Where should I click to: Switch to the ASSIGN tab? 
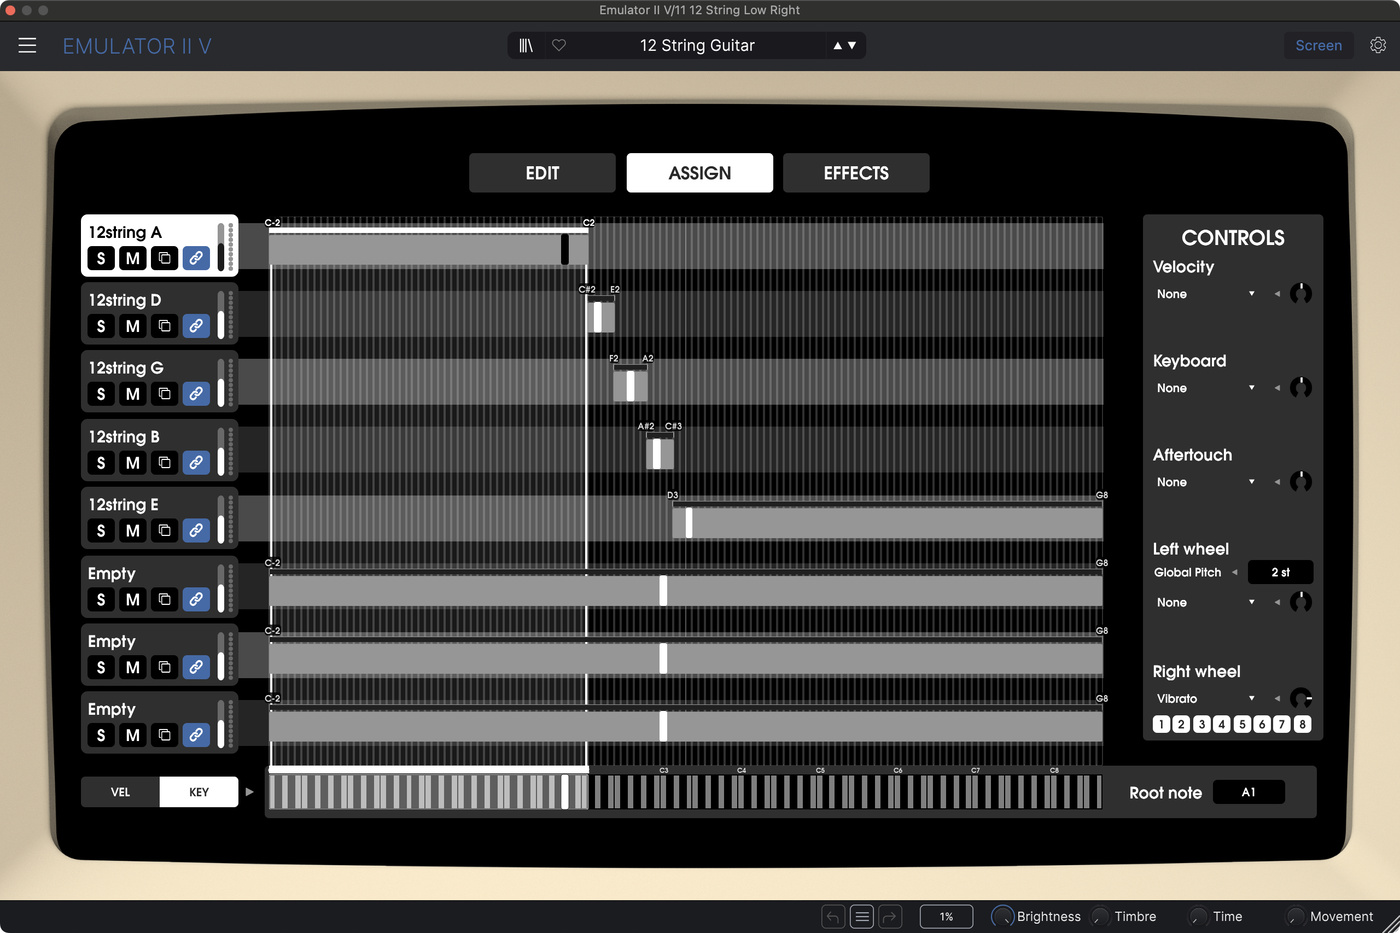click(x=700, y=173)
